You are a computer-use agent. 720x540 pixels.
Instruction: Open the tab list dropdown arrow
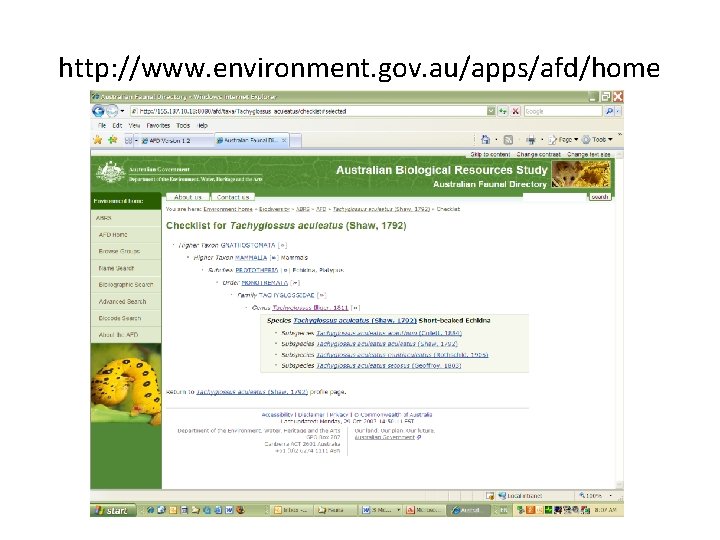[x=136, y=141]
